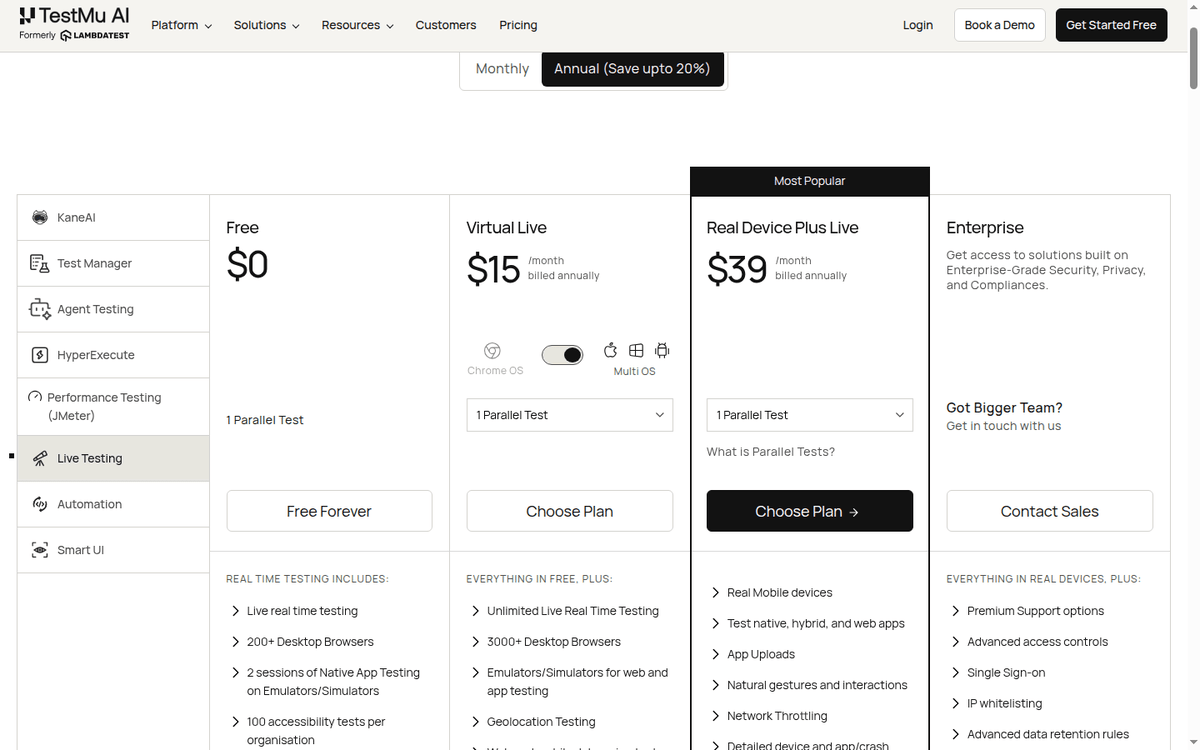The height and width of the screenshot is (750, 1200).
Task: Select Annual (Save upto 20%) billing
Action: click(632, 69)
